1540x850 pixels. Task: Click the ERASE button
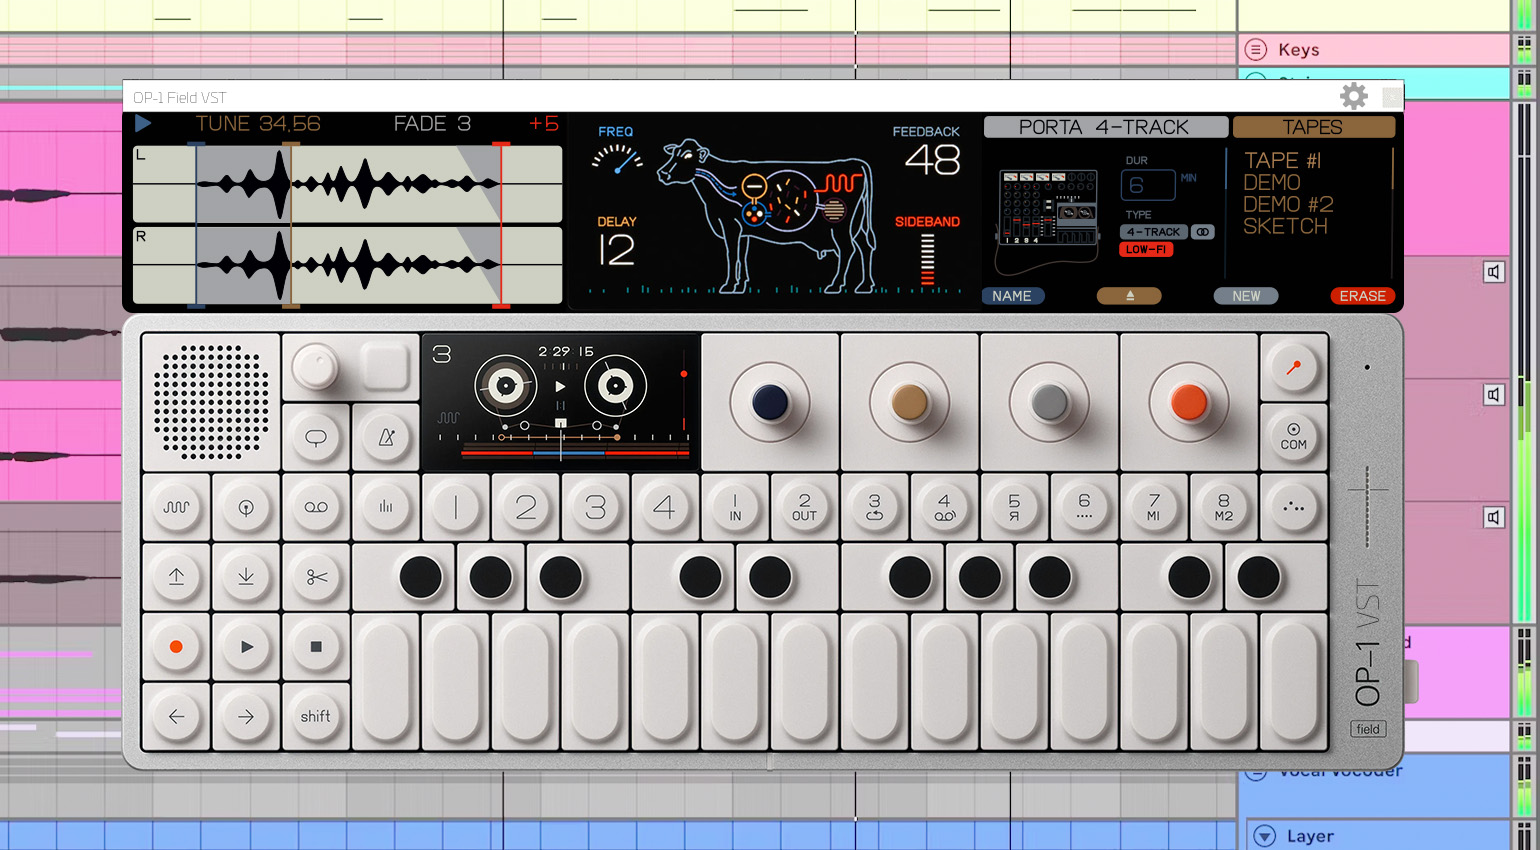(1363, 296)
